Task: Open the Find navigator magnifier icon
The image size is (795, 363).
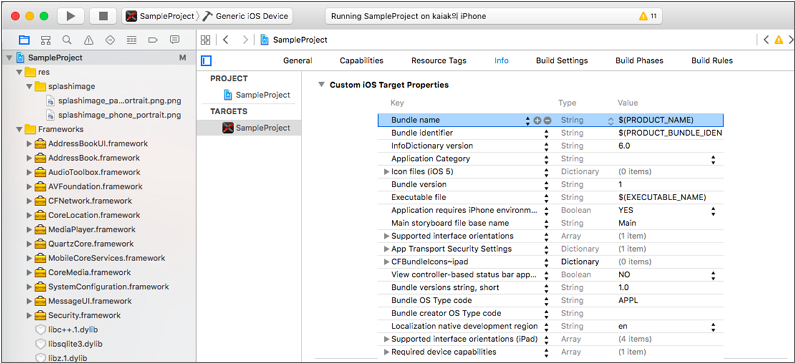Action: click(67, 40)
